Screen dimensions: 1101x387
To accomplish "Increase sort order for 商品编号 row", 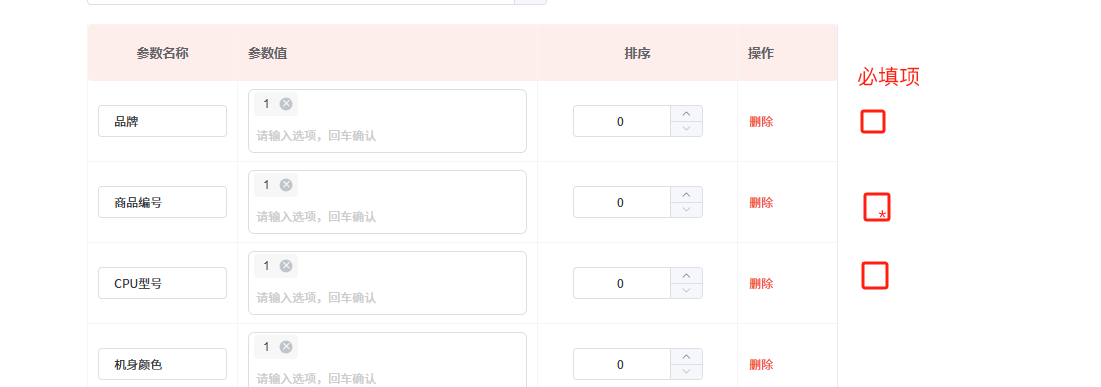I will point(687,195).
